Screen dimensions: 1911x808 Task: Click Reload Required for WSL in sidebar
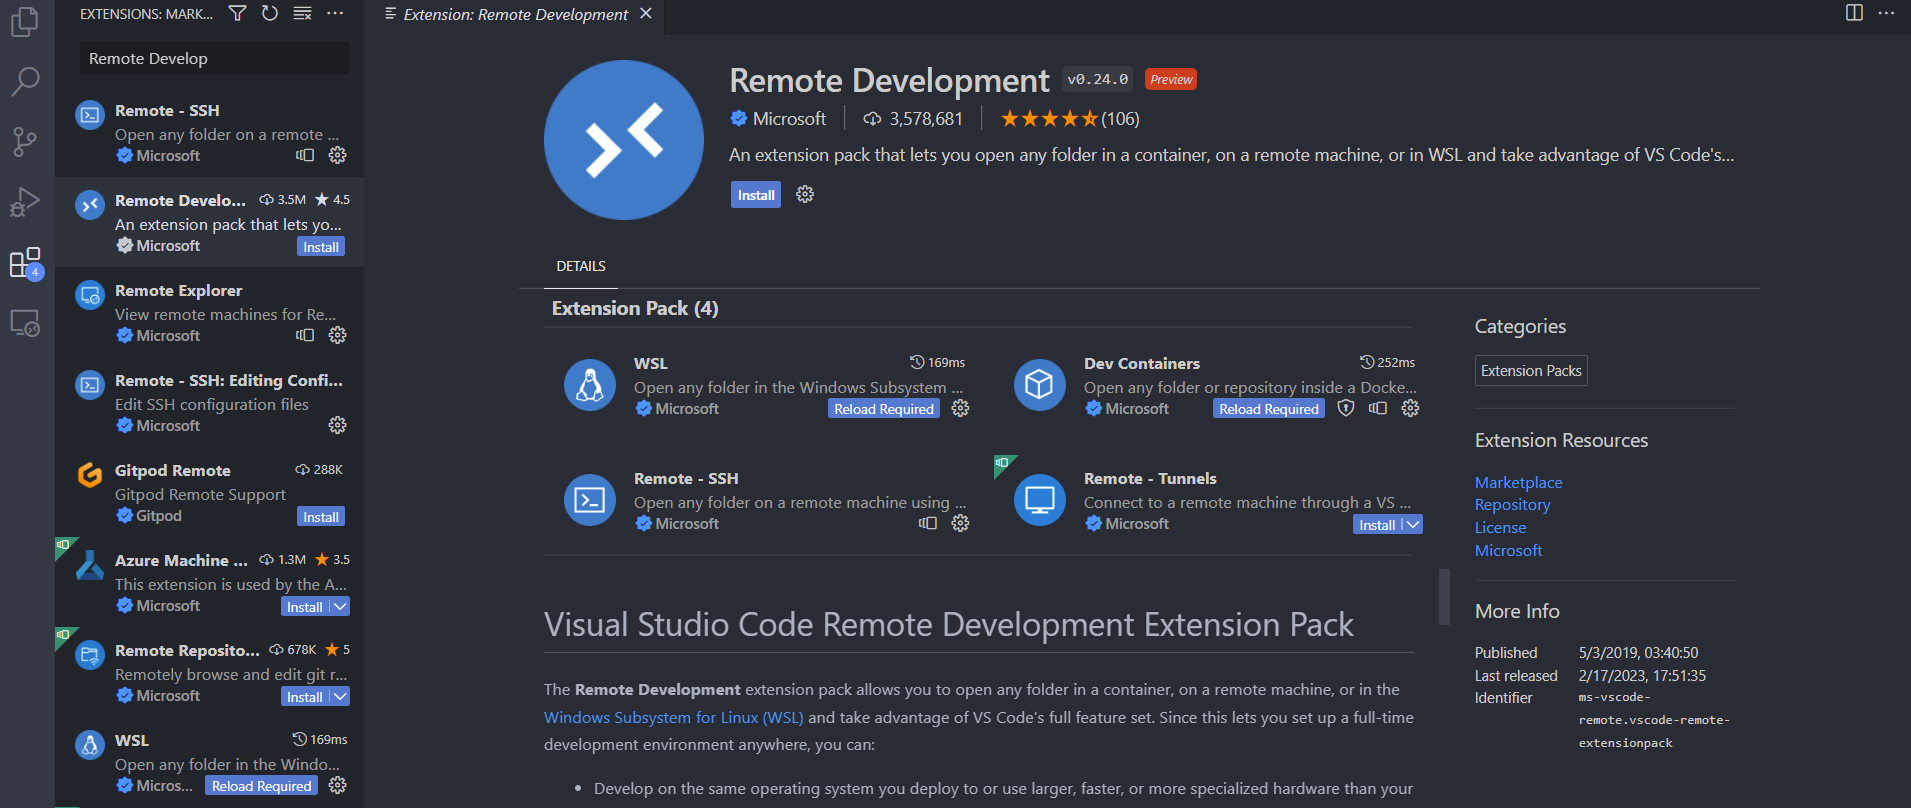coord(262,785)
